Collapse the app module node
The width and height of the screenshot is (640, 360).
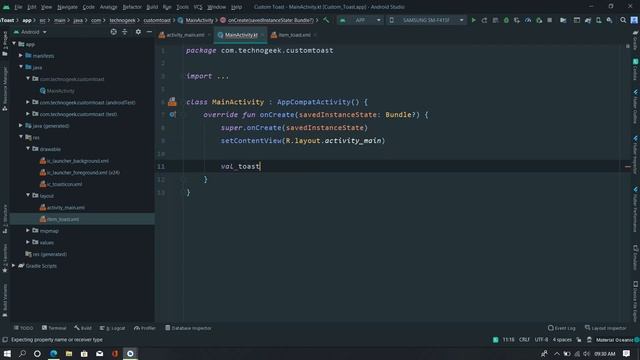coord(14,44)
